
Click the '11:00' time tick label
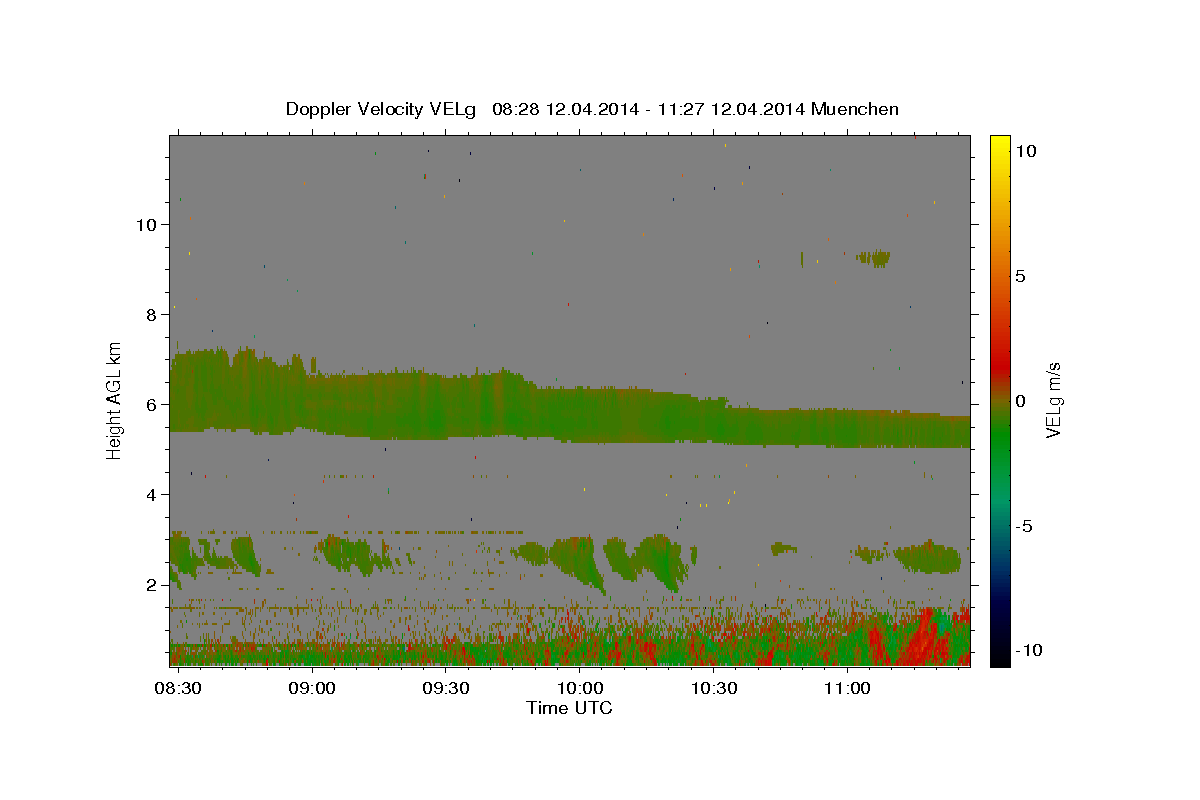click(848, 689)
